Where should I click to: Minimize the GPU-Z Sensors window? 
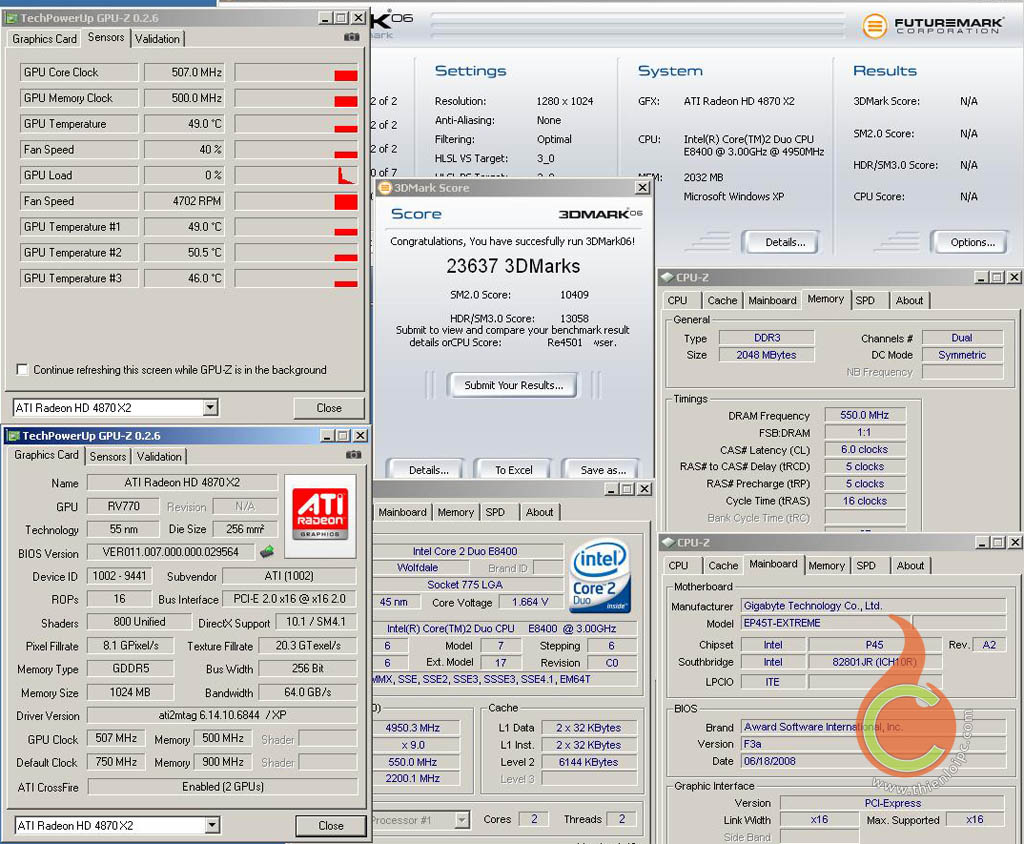326,18
